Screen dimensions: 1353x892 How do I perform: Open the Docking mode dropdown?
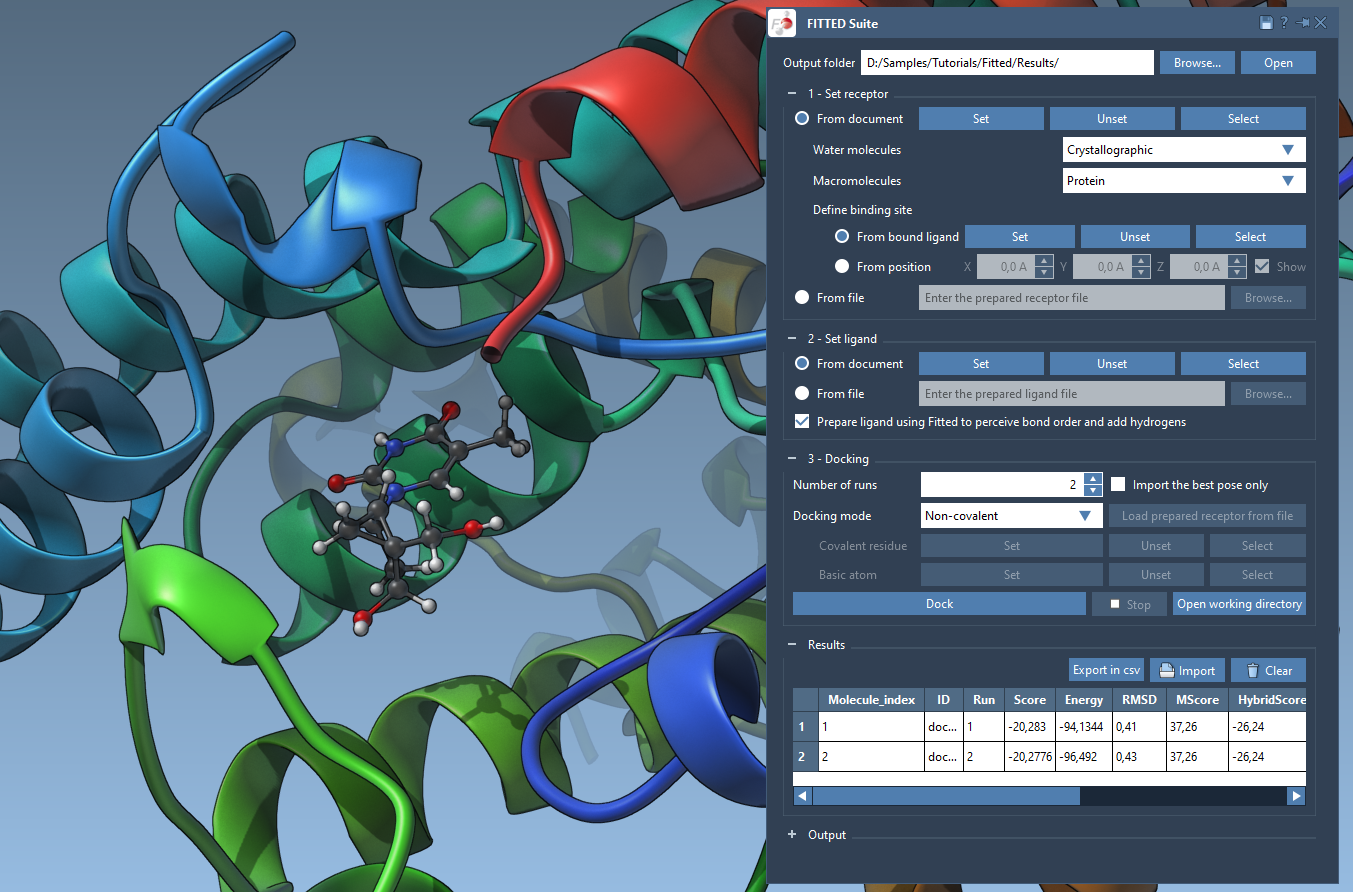click(1011, 516)
